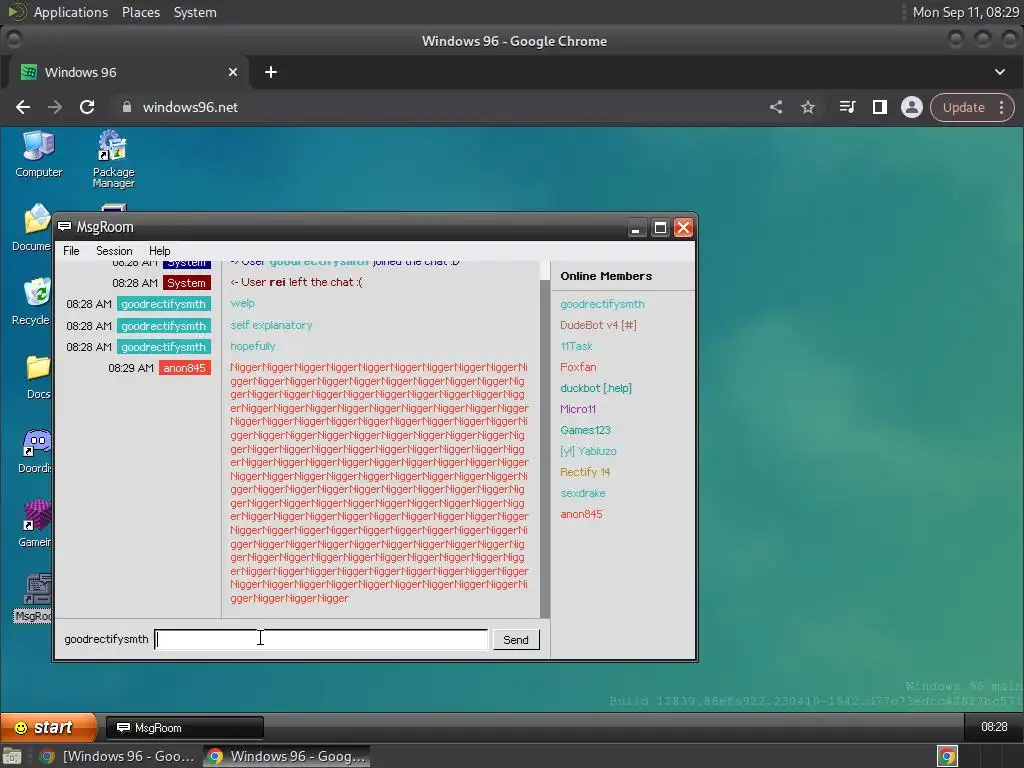Open the Windows 96 start button
Image resolution: width=1024 pixels, height=768 pixels.
click(x=47, y=727)
